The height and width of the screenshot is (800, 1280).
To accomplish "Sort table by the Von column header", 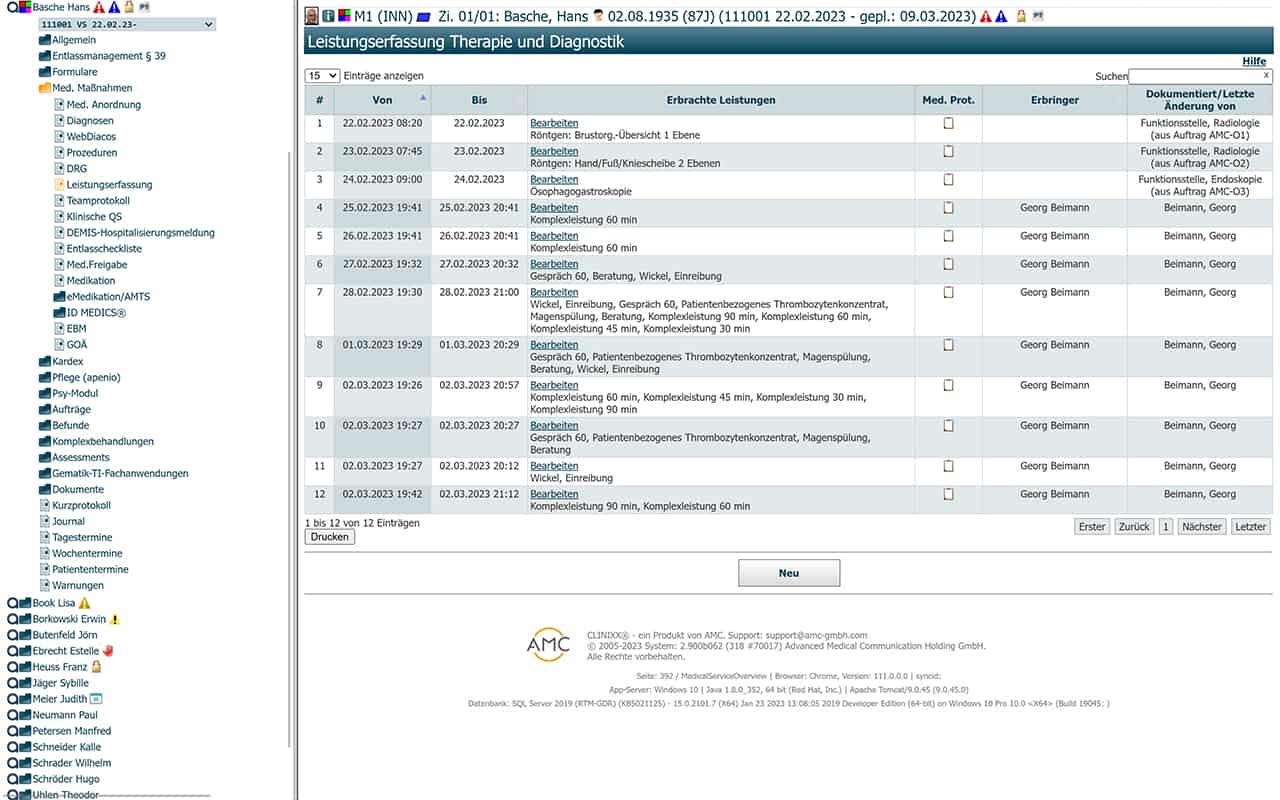I will coord(382,100).
